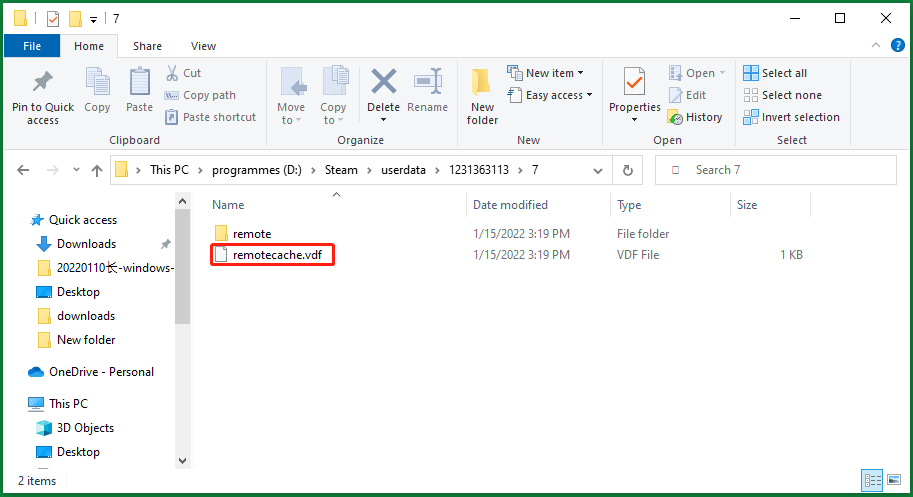Click the Rename button
Screen dimensions: 913x497
(427, 90)
